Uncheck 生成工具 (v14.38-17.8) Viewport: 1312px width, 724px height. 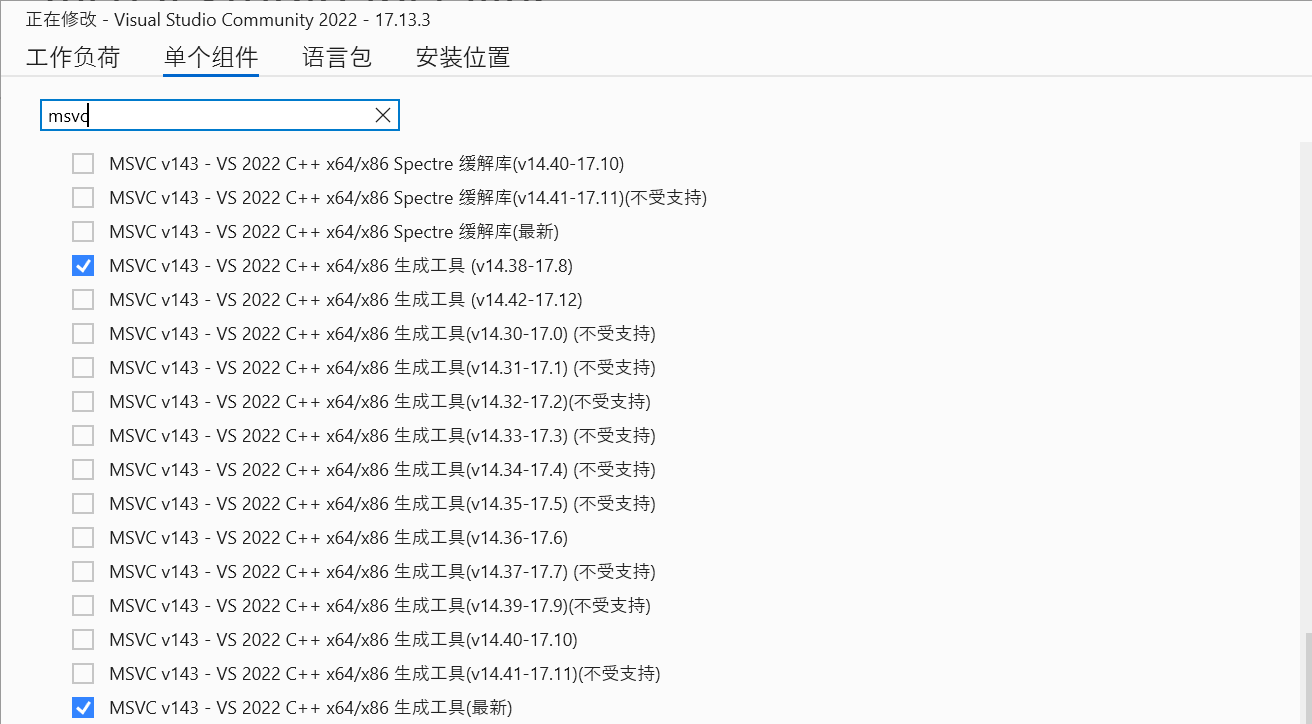83,265
